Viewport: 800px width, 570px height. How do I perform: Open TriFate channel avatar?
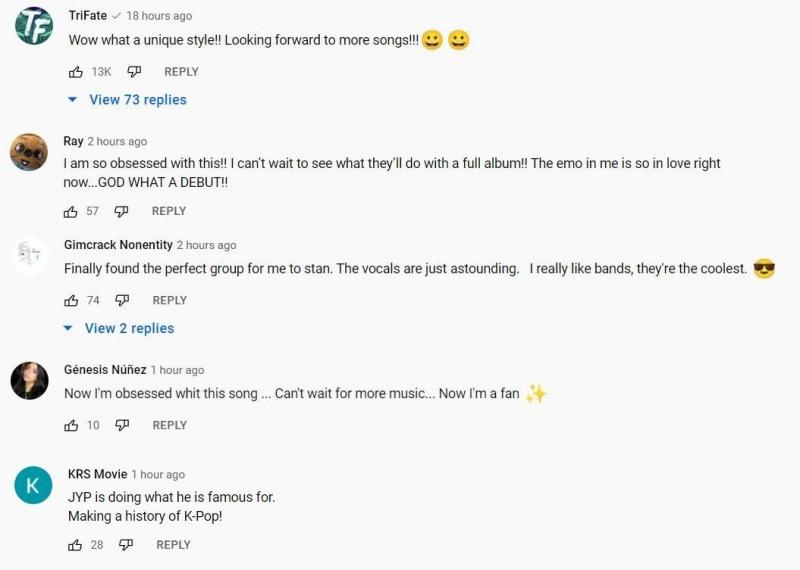35,26
